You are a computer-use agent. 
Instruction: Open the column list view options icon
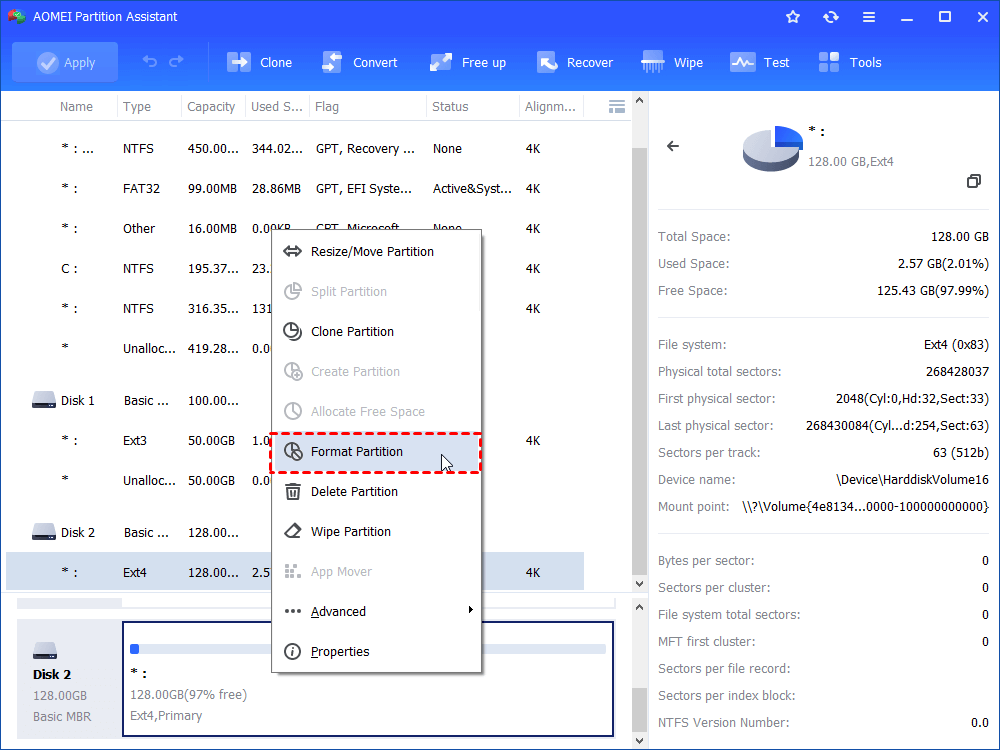pos(617,106)
